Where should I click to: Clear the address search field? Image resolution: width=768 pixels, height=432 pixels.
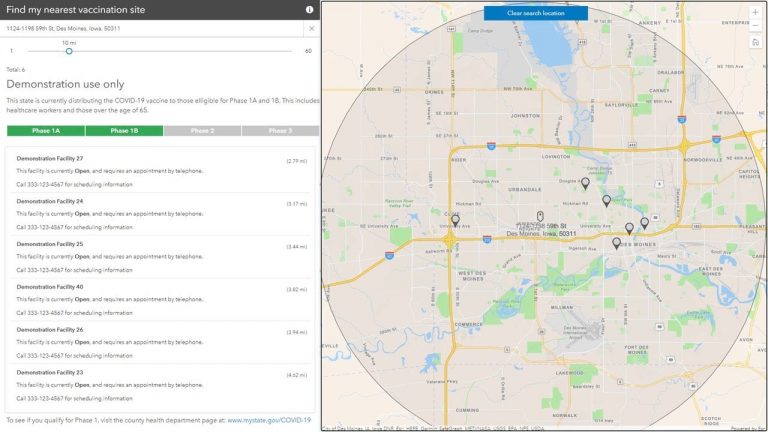(312, 28)
